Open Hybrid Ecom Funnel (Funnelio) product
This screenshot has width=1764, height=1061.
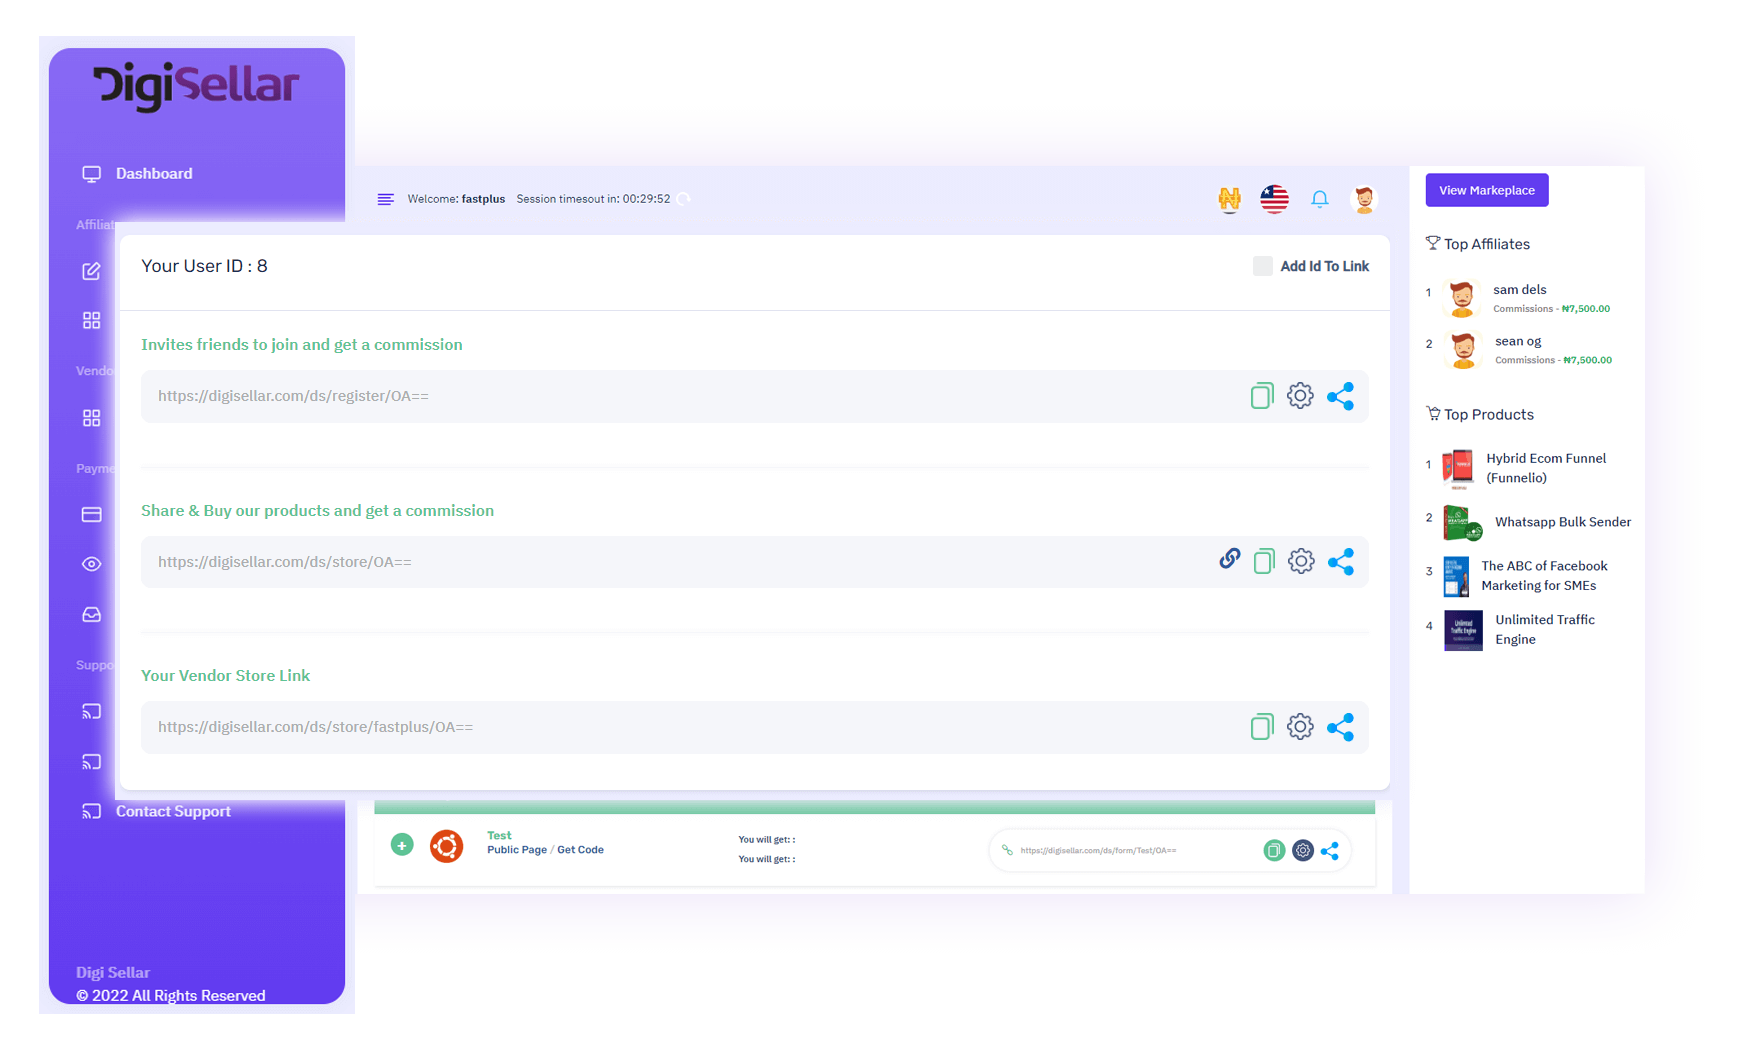click(x=1546, y=468)
